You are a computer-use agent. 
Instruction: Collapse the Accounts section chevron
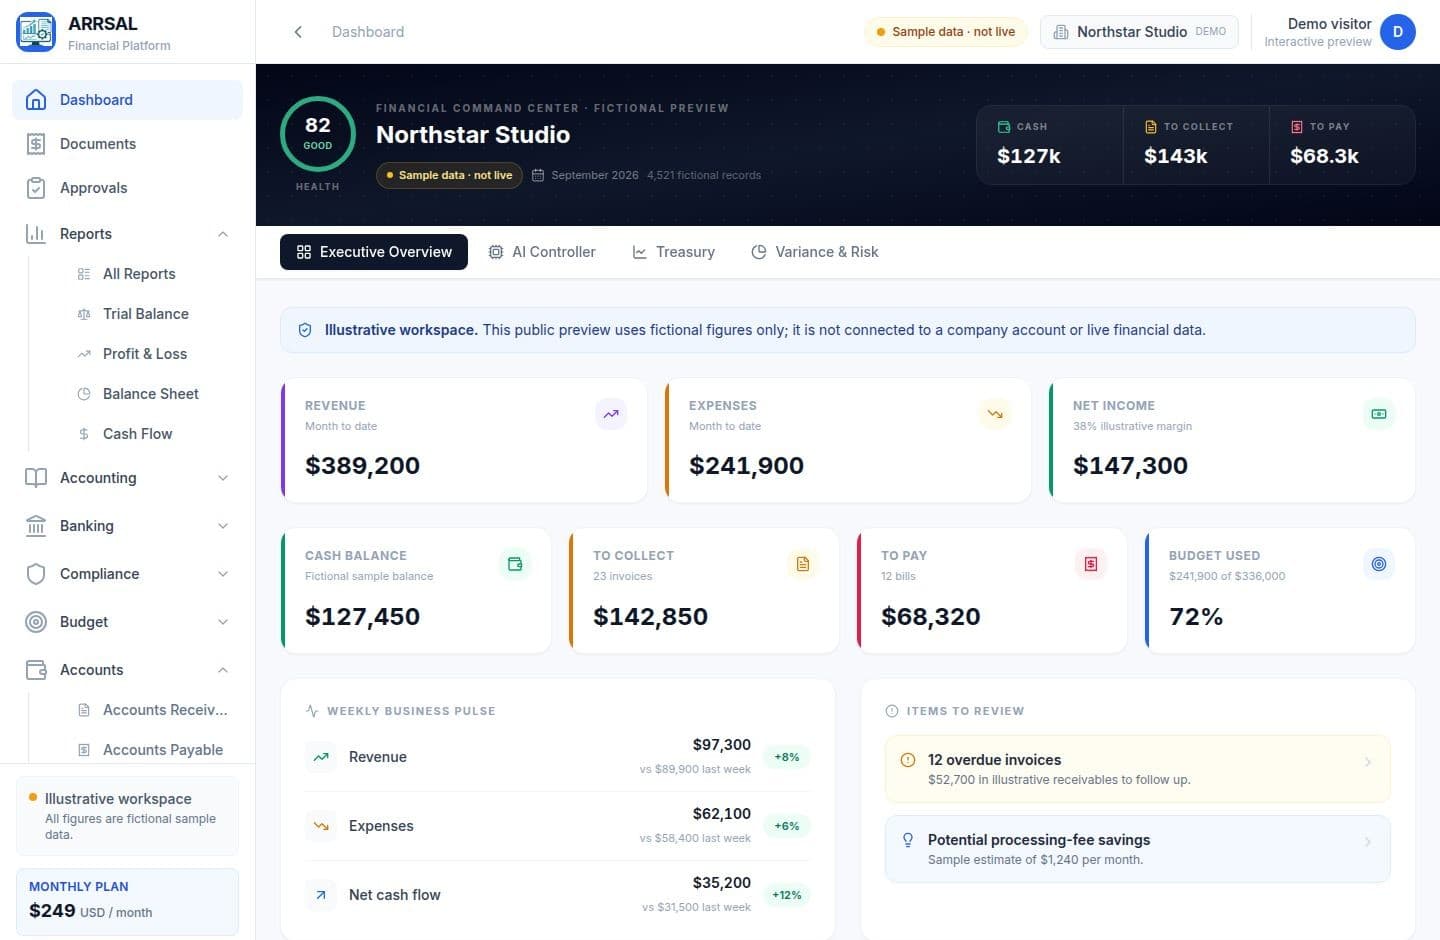tap(223, 670)
